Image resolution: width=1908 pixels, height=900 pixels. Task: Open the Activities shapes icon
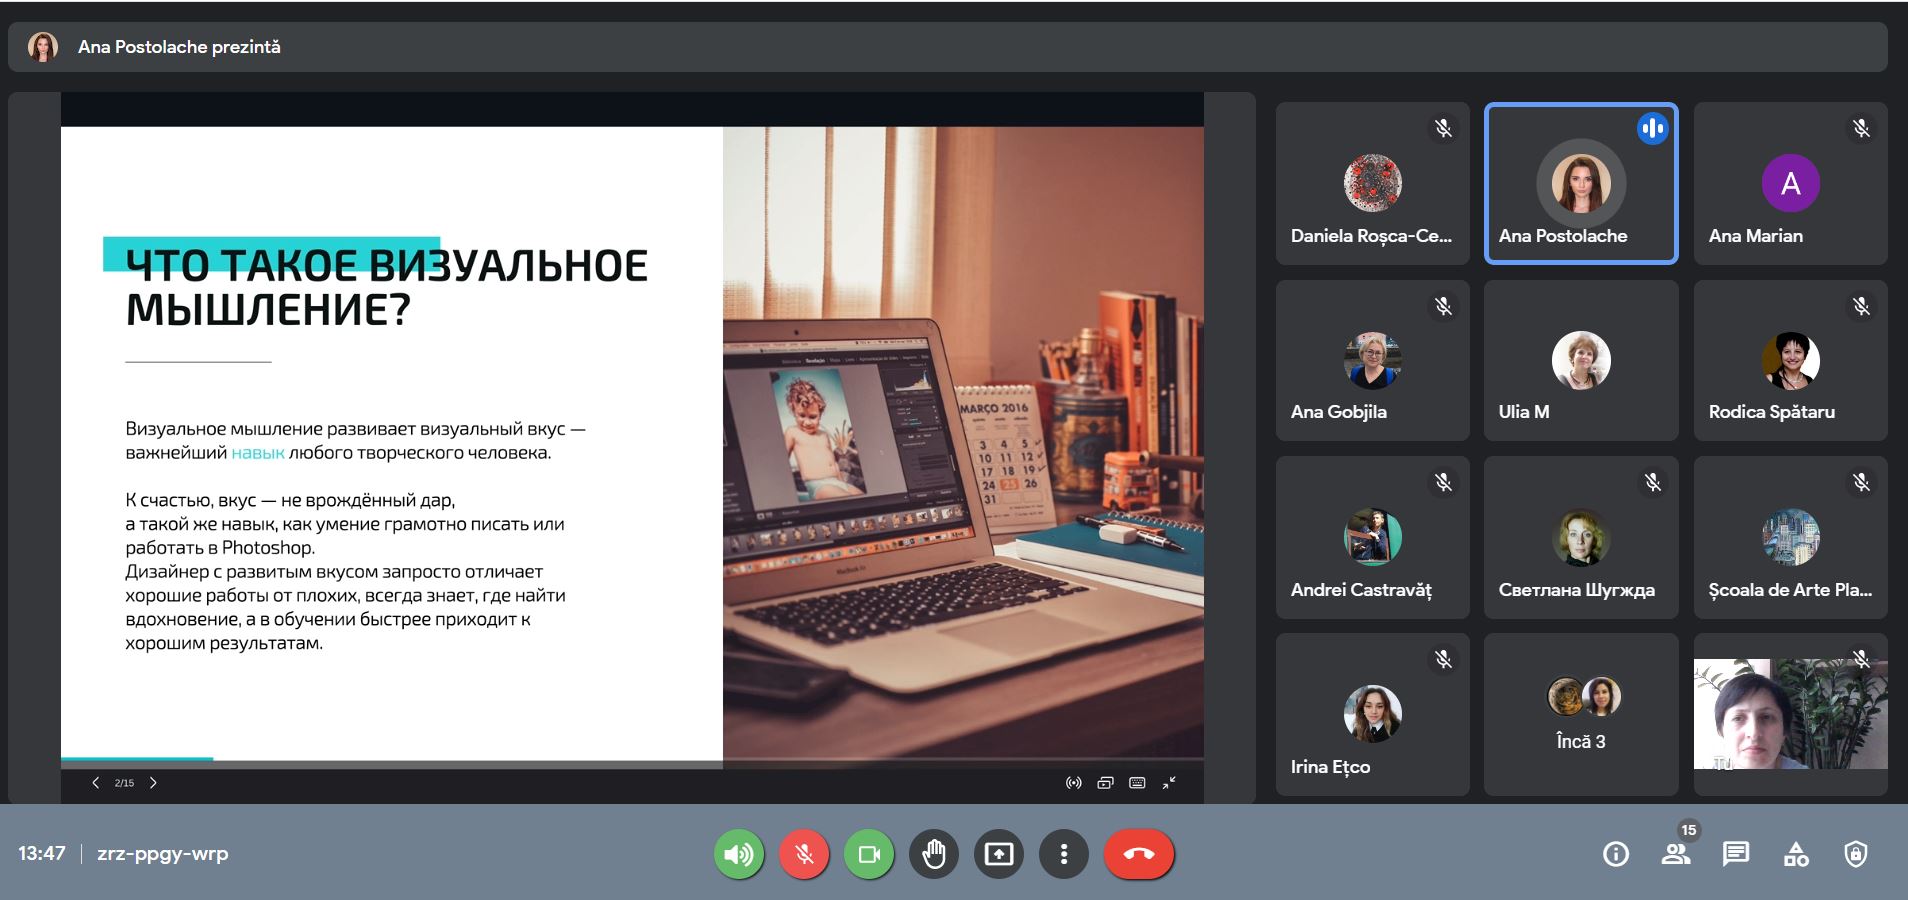1796,854
